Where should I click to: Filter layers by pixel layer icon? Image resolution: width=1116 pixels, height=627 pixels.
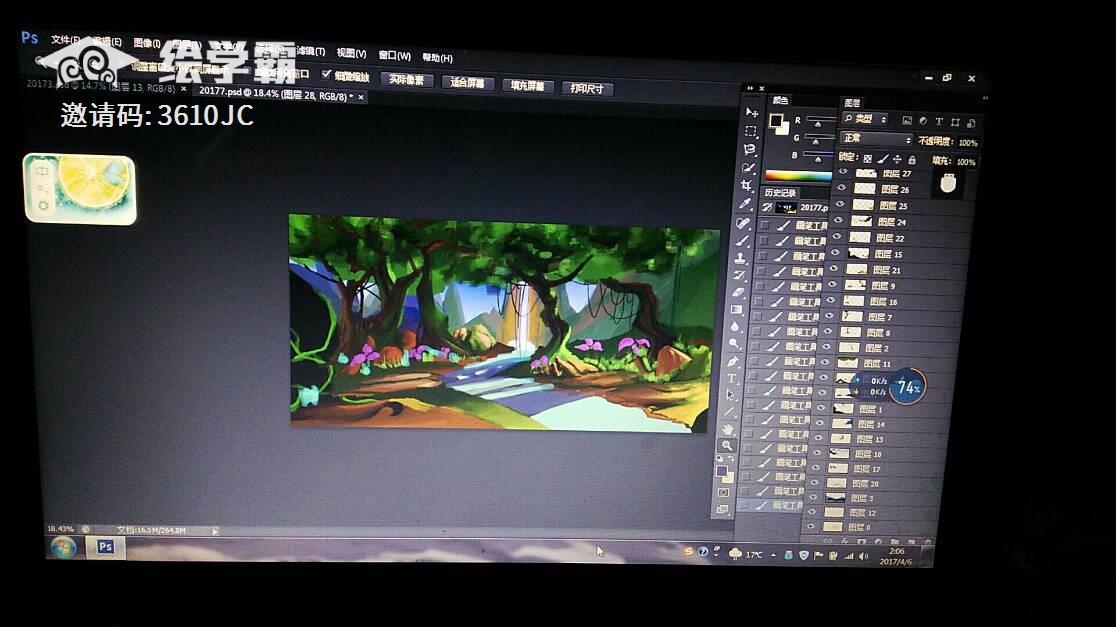(x=907, y=120)
